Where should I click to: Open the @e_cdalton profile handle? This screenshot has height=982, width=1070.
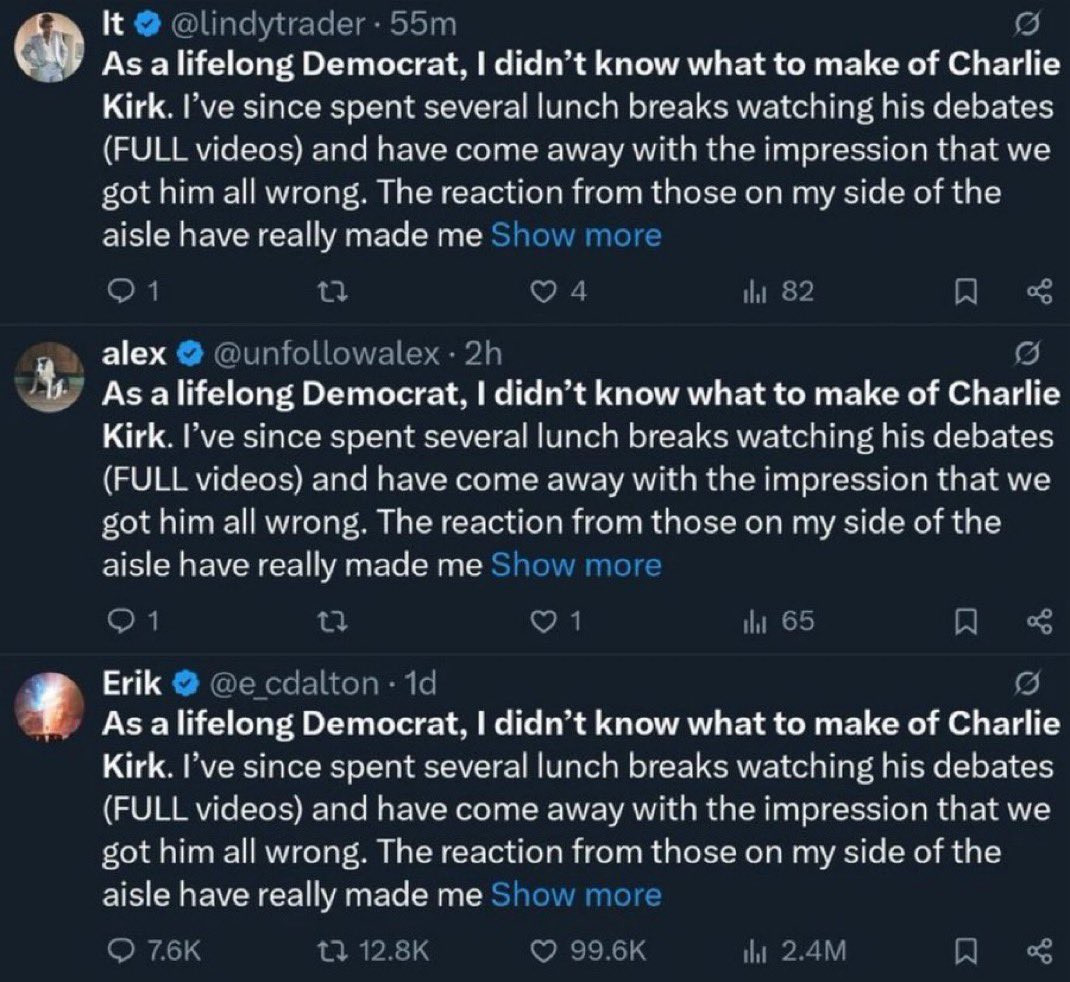(x=292, y=684)
